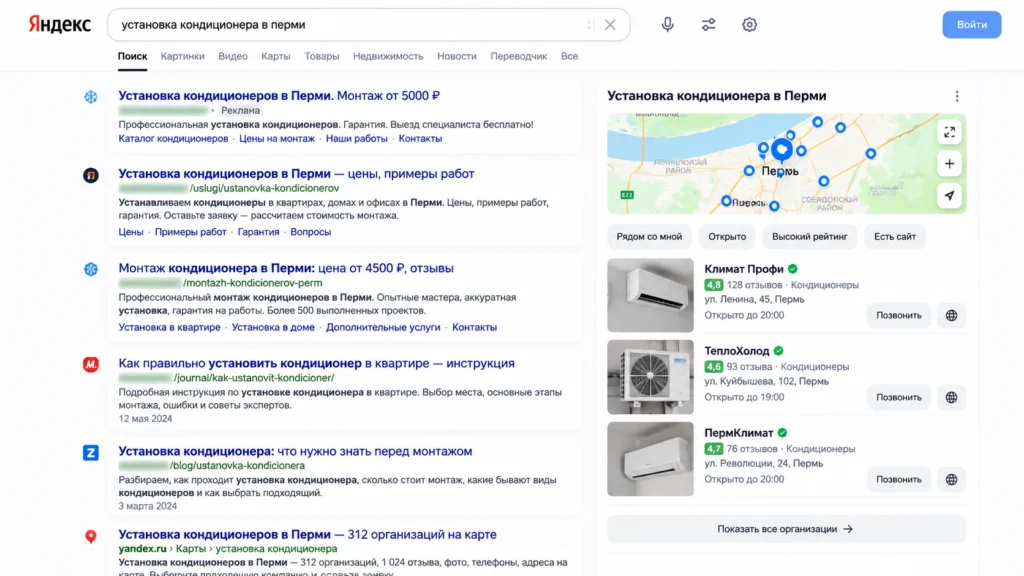Open the ПермКлимат thumbnail photo
The image size is (1024, 576).
tap(650, 459)
